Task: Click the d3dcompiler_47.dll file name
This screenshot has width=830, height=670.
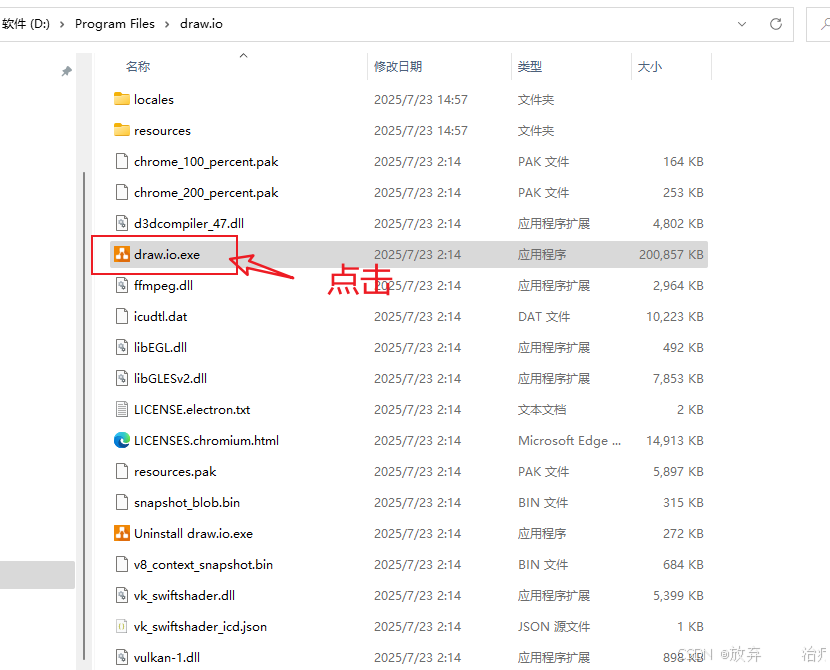Action: tap(189, 223)
